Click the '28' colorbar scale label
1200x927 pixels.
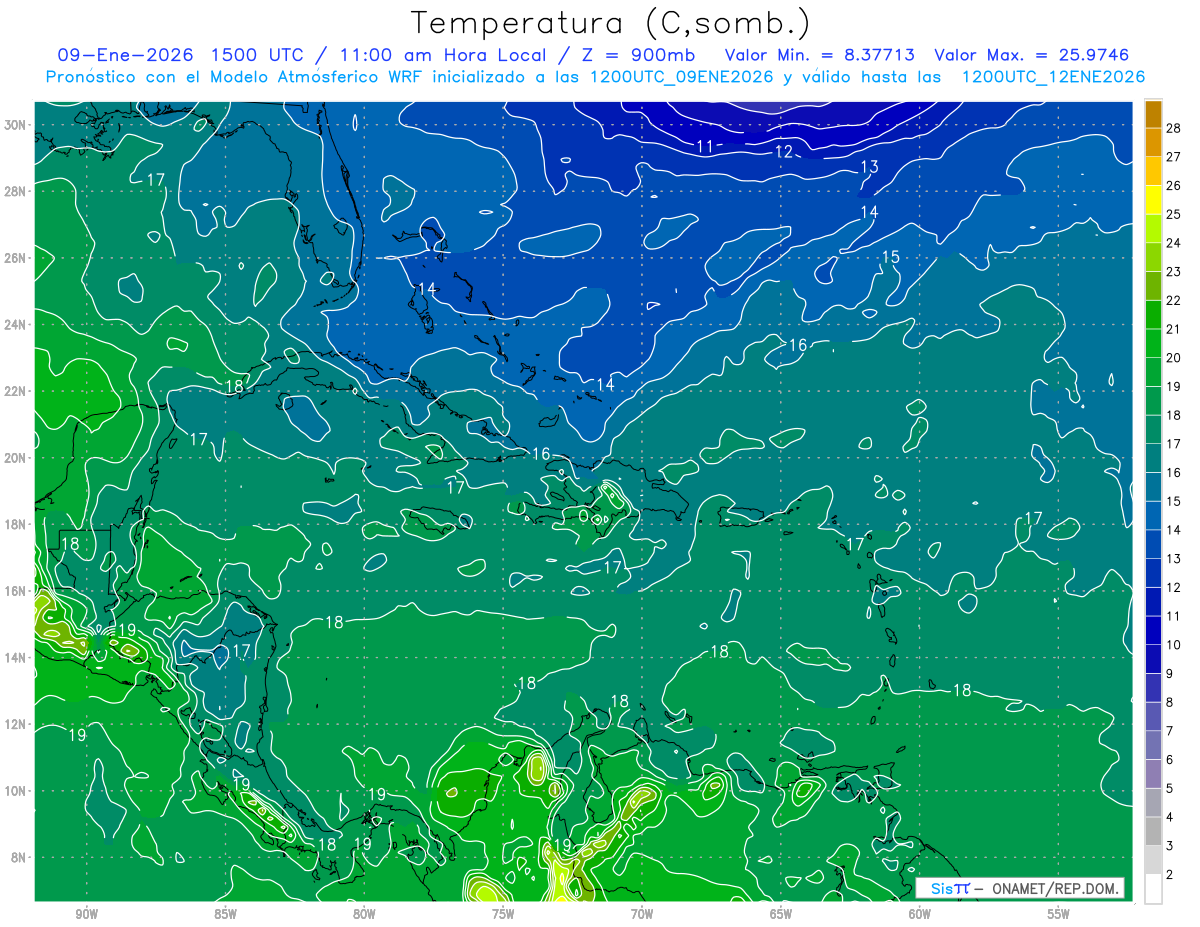[x=1174, y=128]
